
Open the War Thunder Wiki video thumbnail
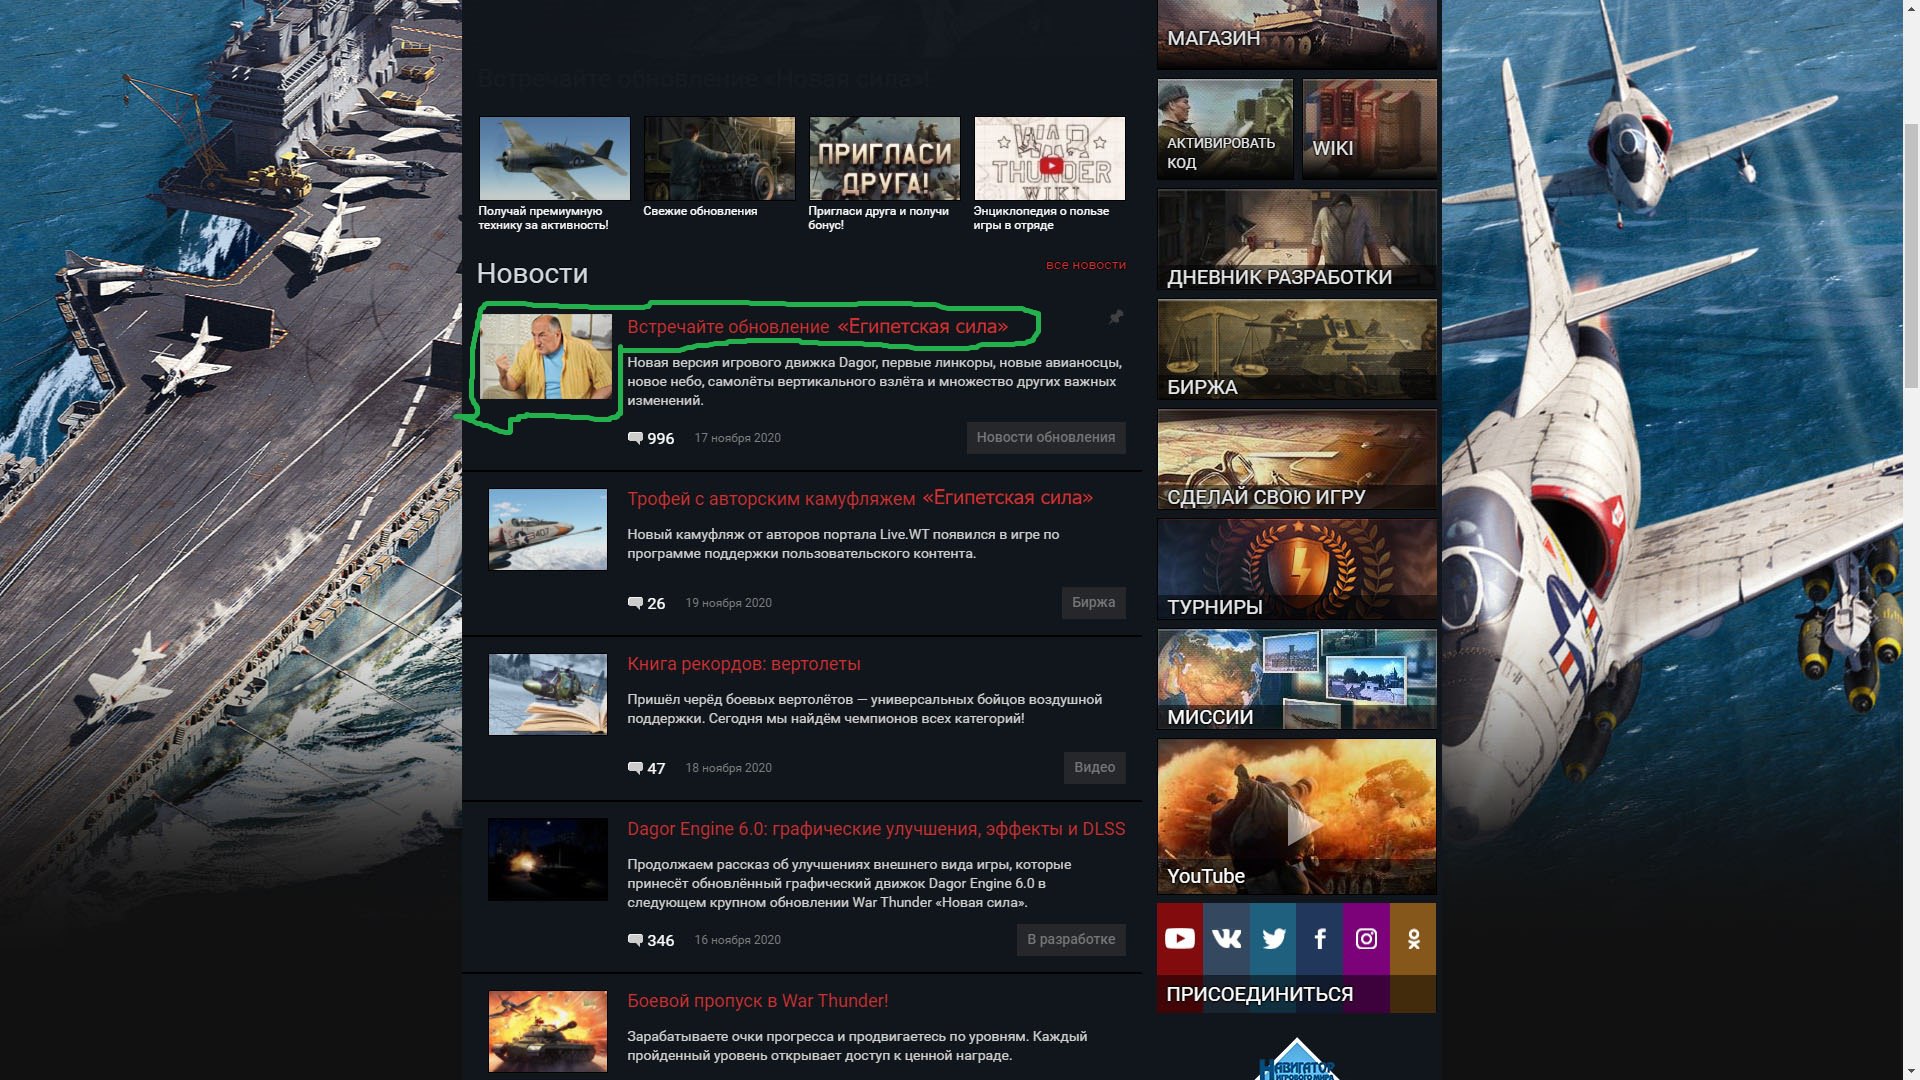[x=1050, y=158]
